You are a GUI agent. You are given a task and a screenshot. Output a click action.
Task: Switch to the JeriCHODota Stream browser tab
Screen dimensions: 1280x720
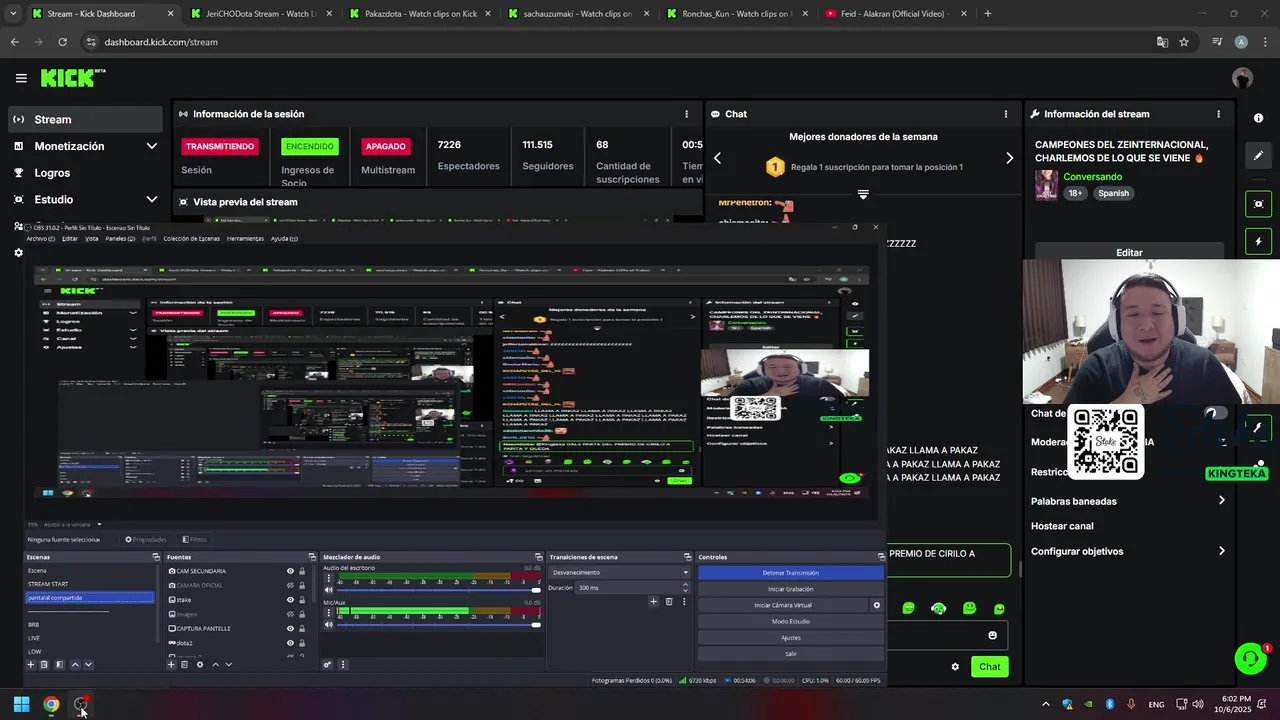[x=260, y=14]
